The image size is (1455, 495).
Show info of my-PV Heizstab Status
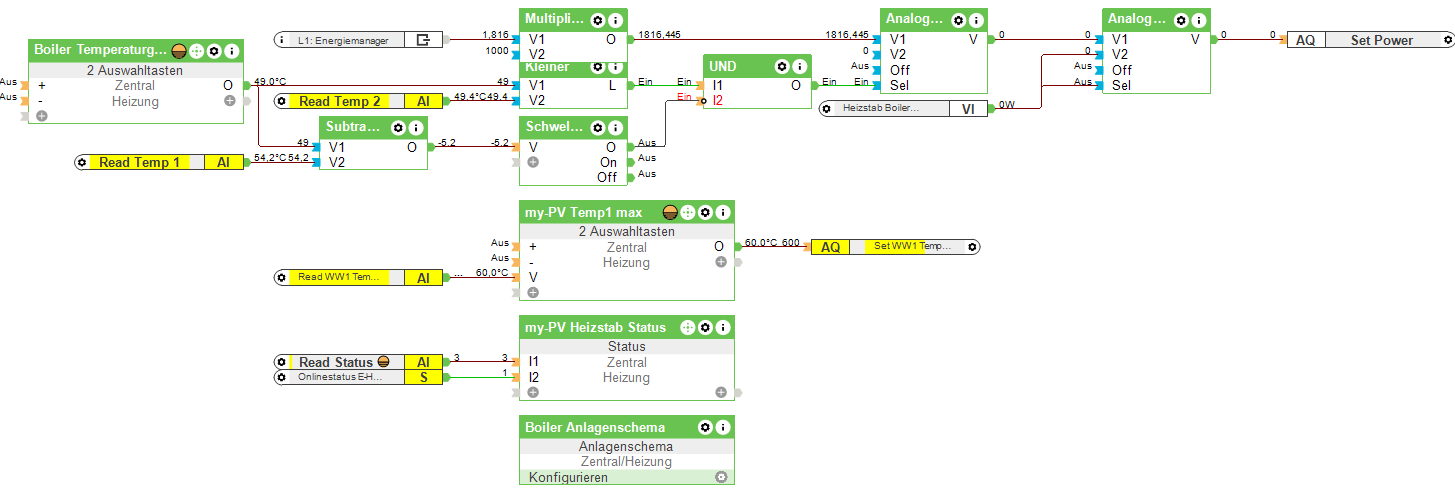click(722, 327)
